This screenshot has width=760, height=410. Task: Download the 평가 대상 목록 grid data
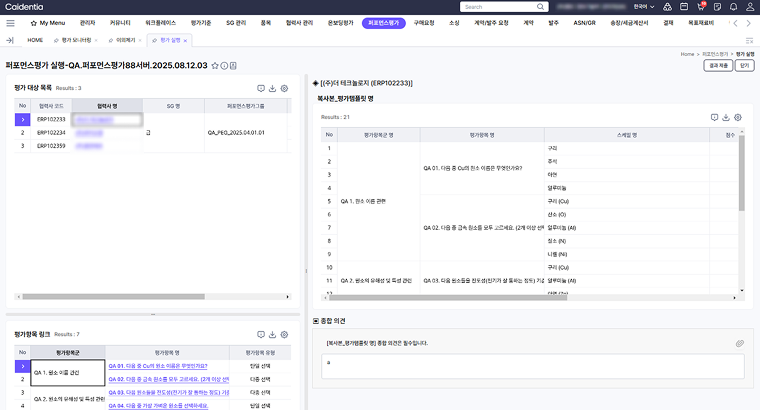(x=272, y=88)
